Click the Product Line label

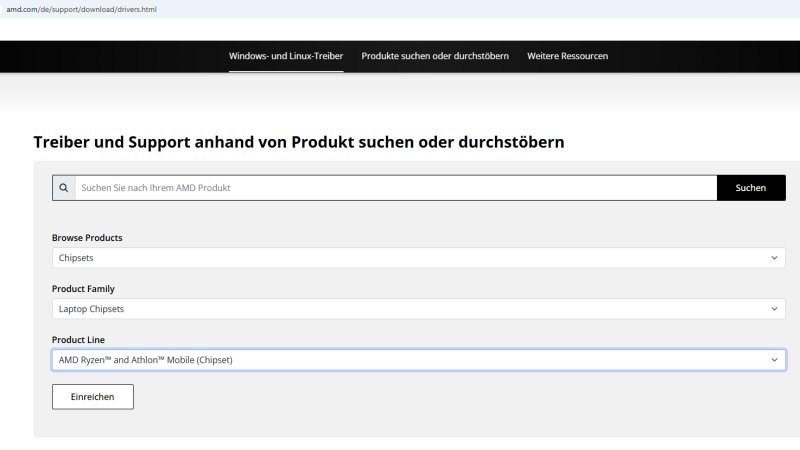(x=78, y=340)
